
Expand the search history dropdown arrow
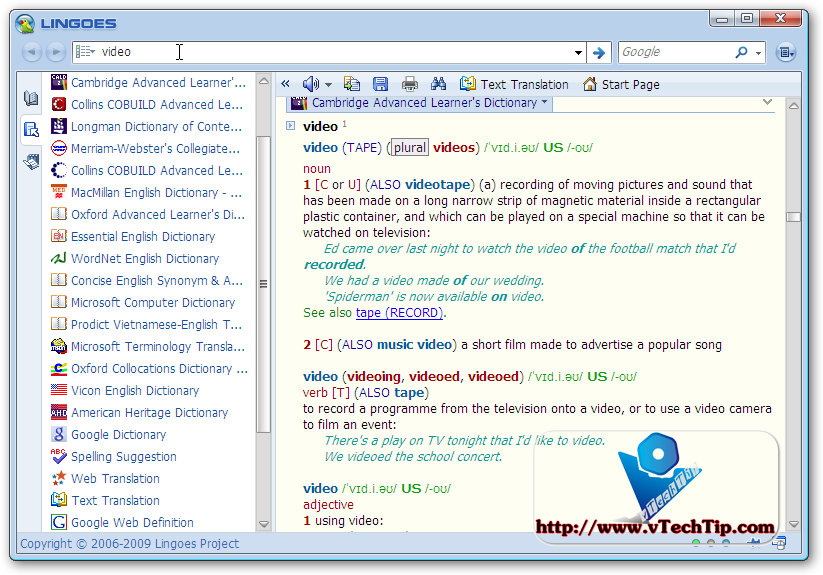(x=578, y=52)
